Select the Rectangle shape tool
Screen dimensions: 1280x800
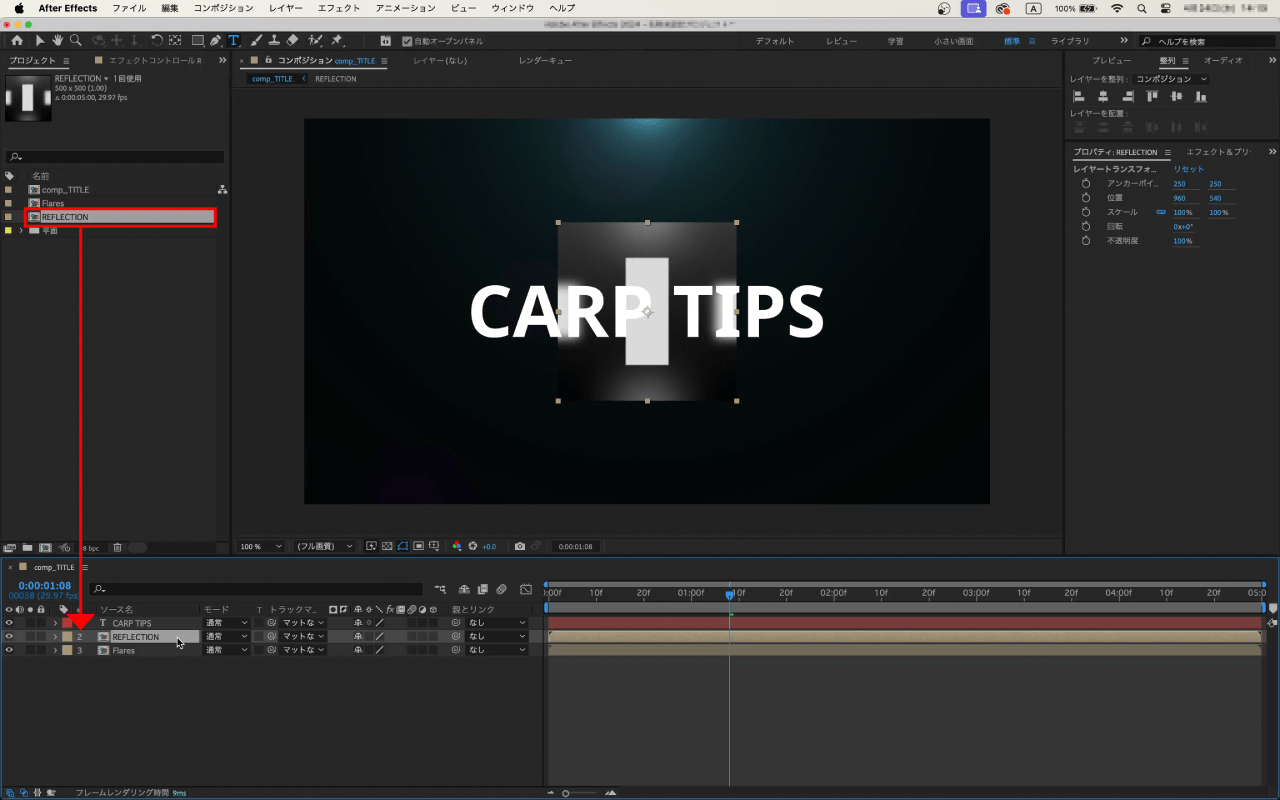click(x=197, y=41)
